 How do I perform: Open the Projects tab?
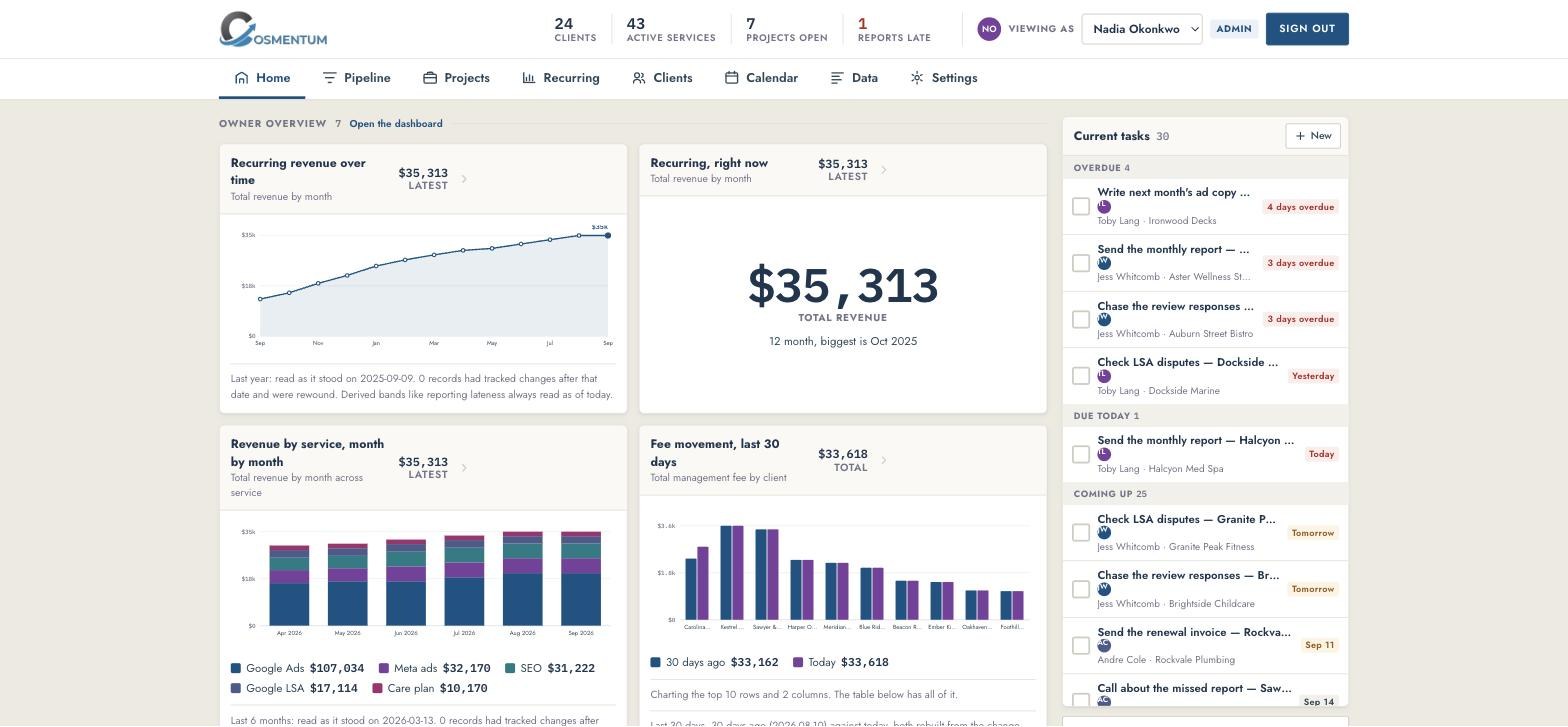coord(456,78)
